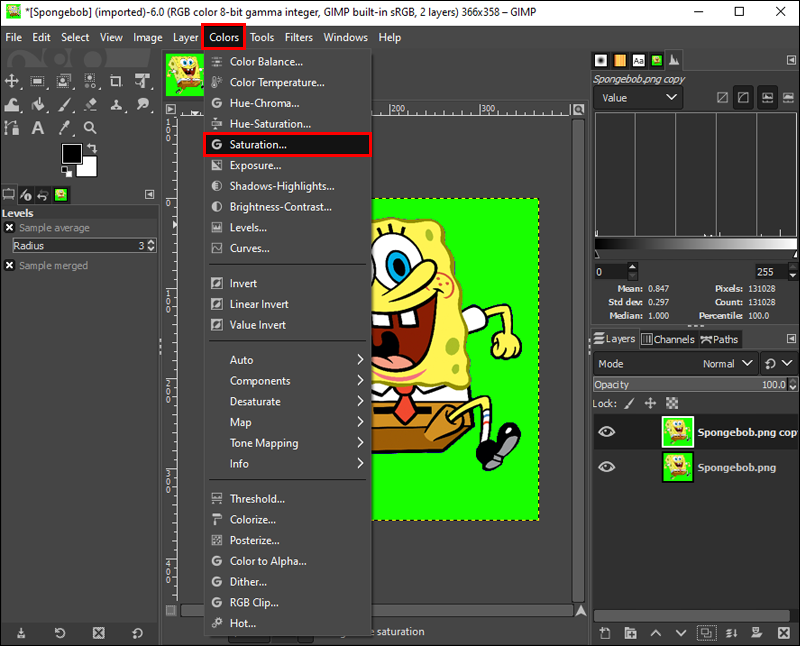Screen dimensions: 800x646
Task: Select the Paintbrush tool
Action: coord(64,105)
